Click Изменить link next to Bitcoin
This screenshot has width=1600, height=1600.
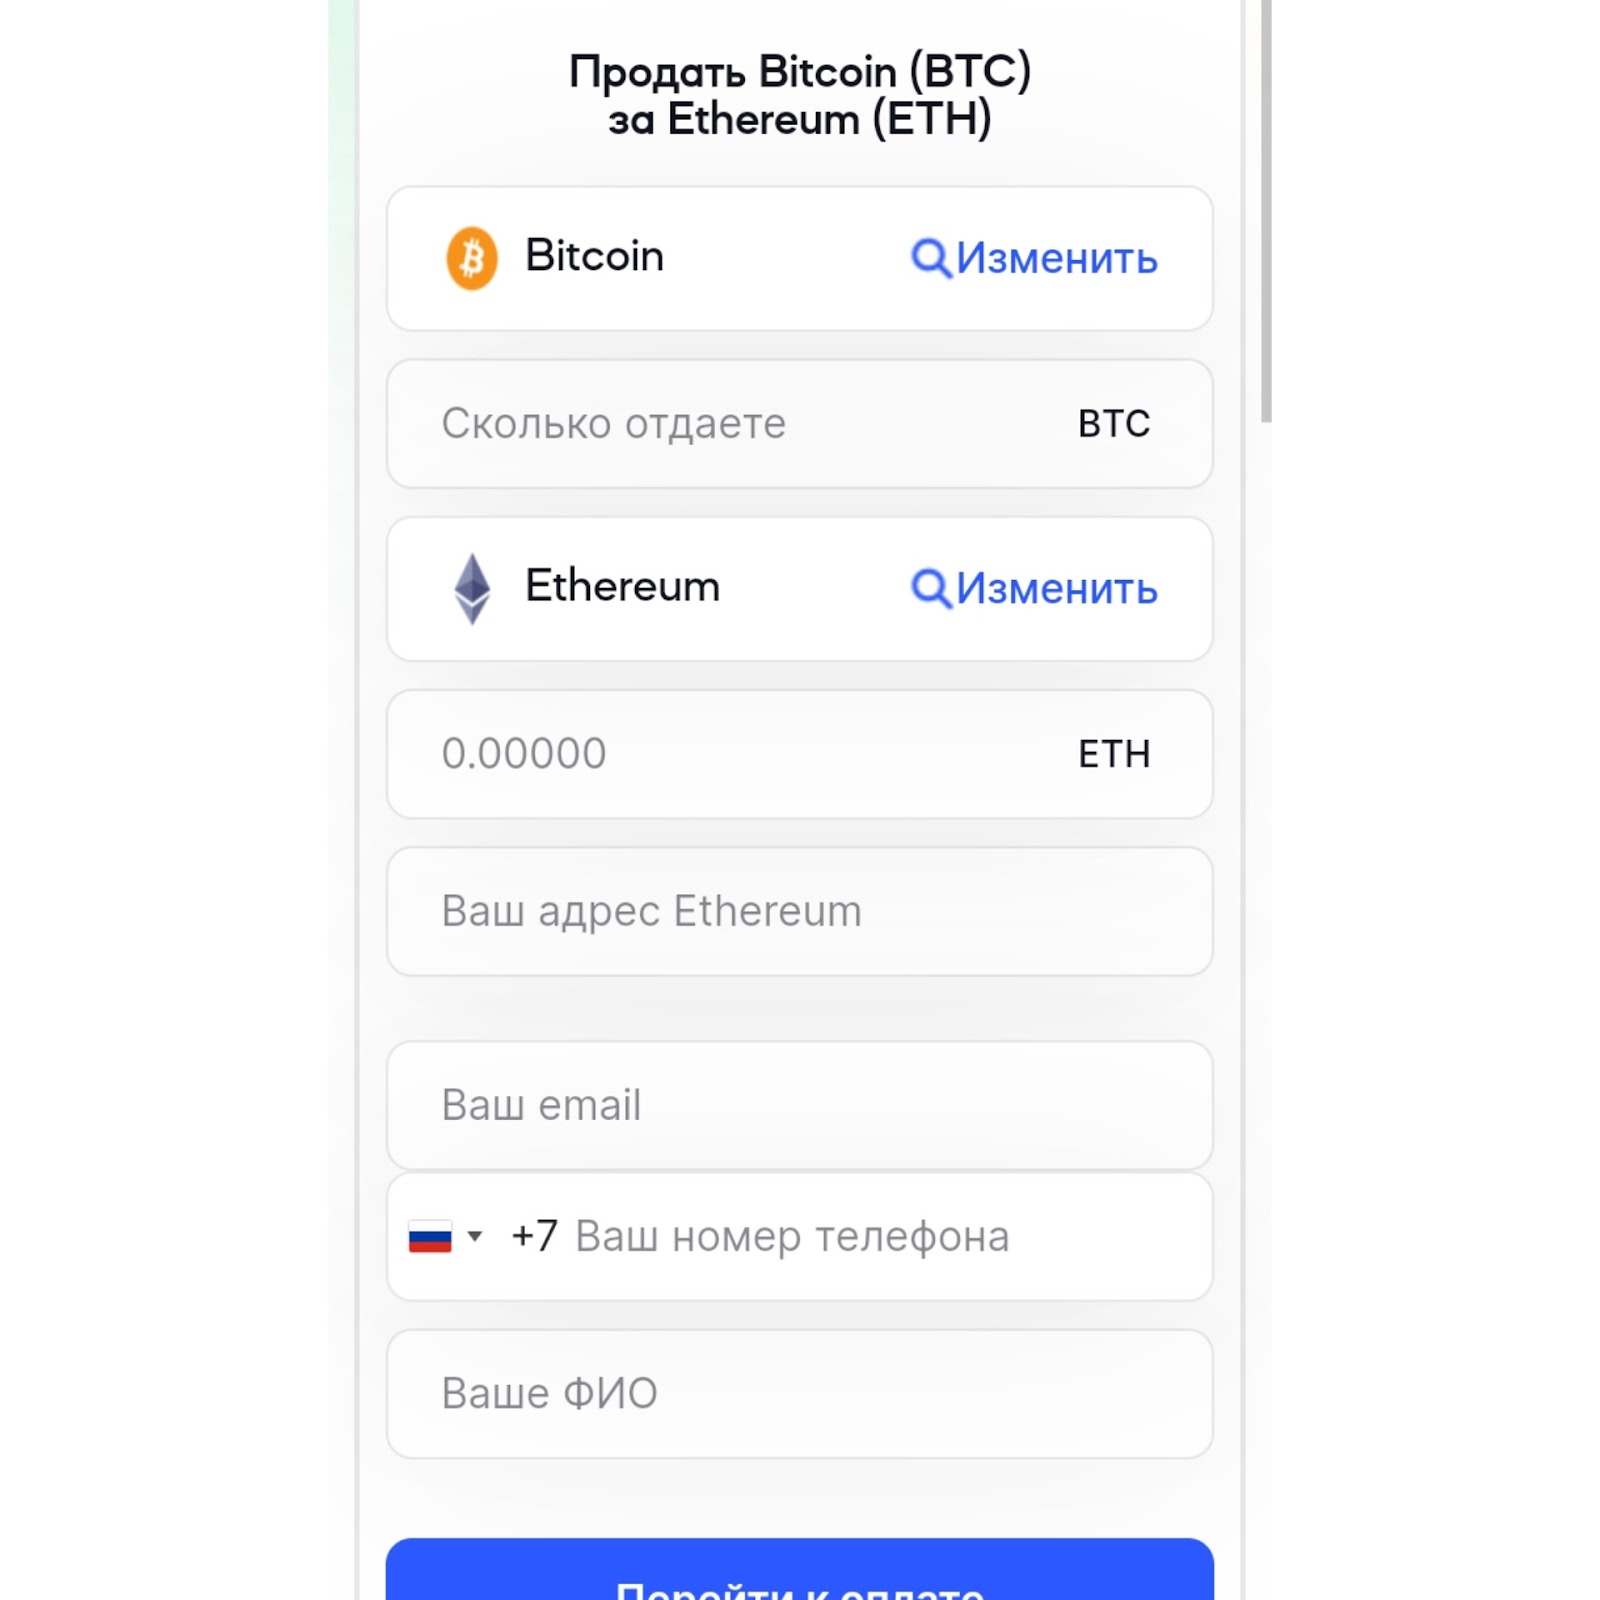1057,258
